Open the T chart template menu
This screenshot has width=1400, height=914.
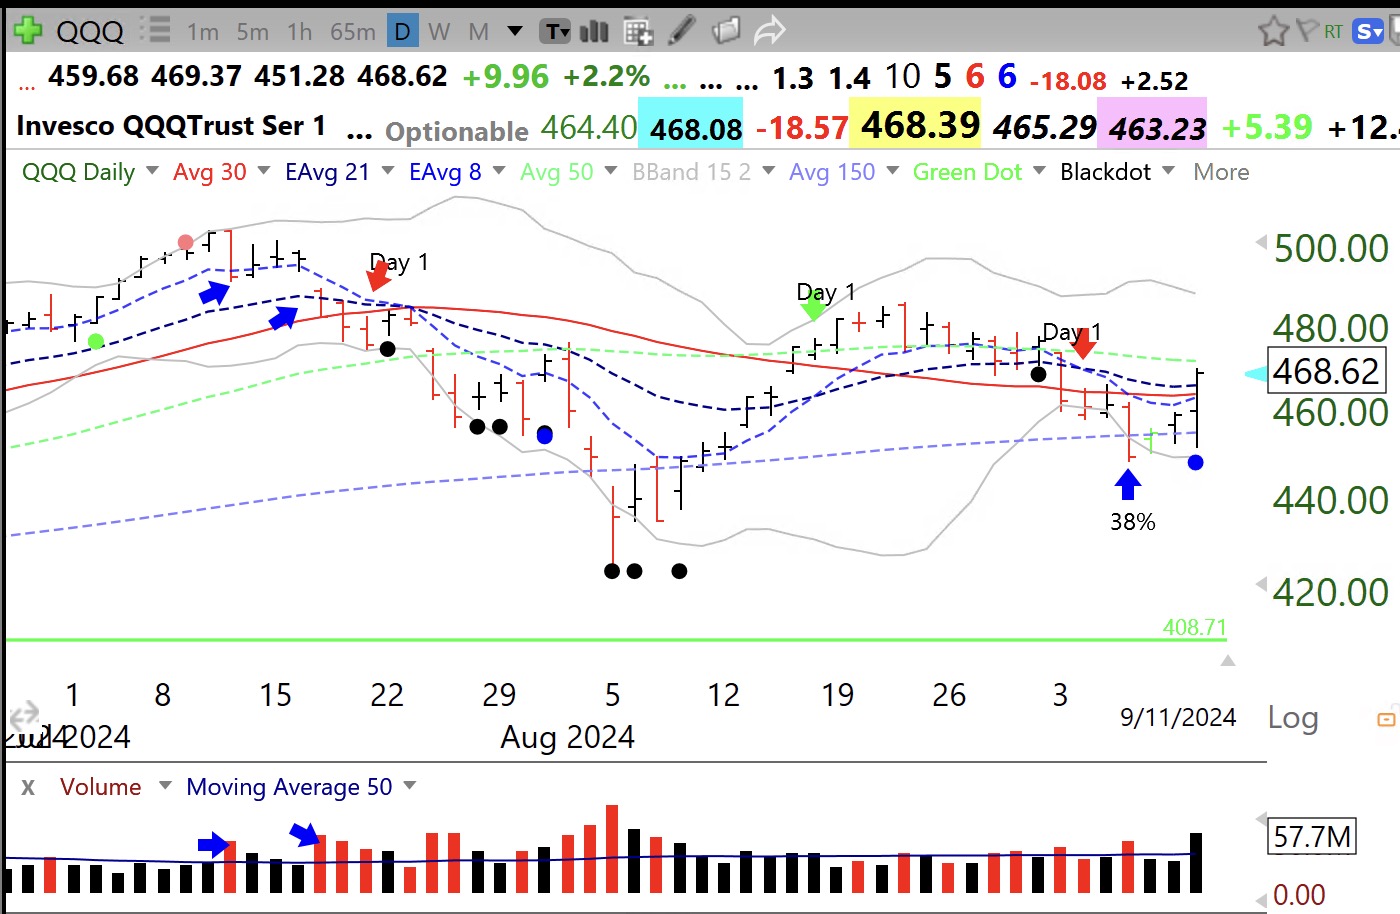[556, 32]
